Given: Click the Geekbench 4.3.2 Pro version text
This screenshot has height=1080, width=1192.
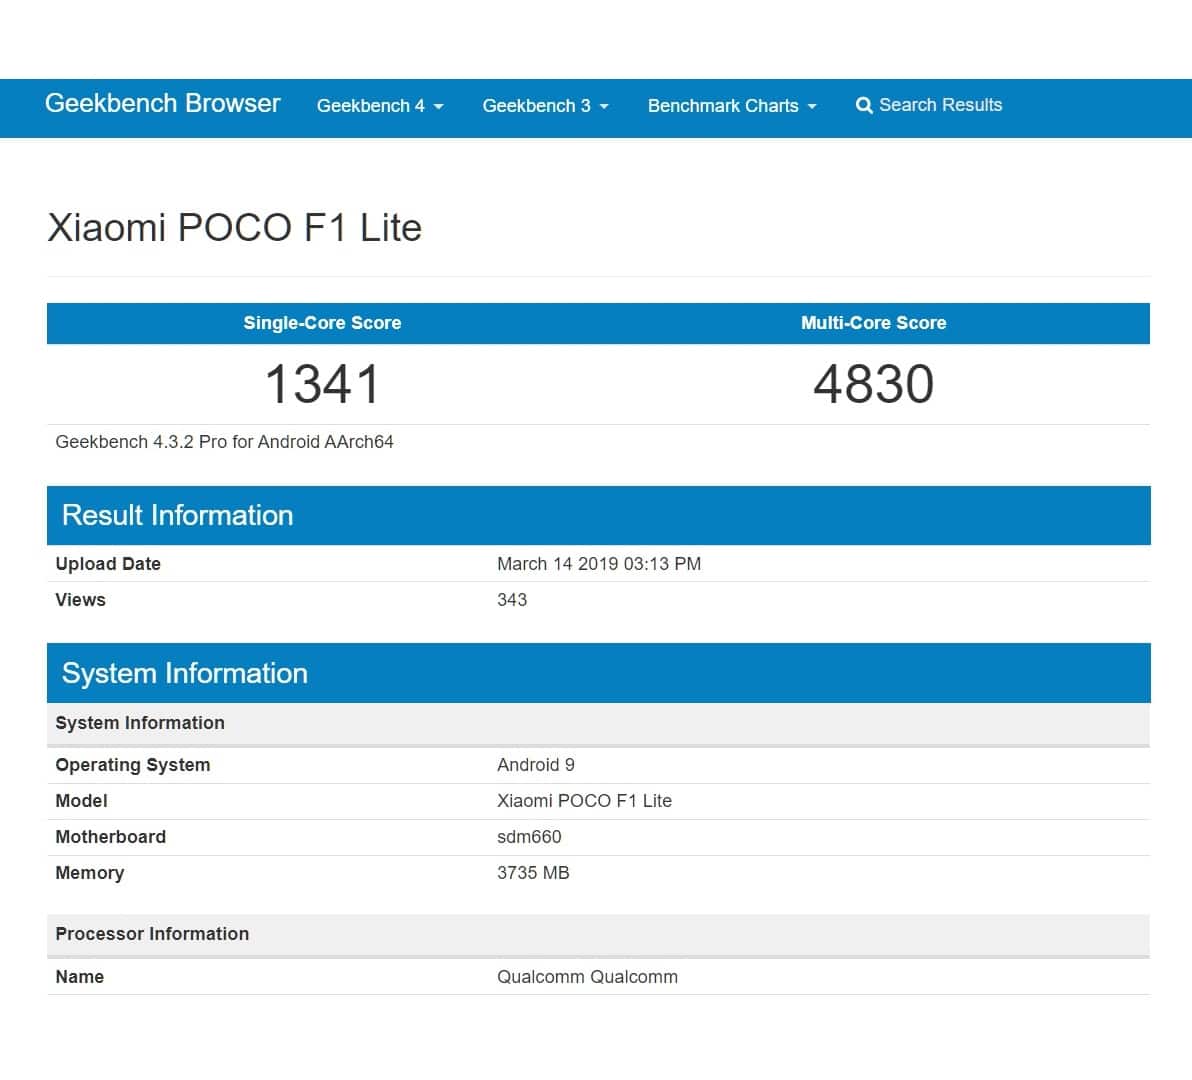Looking at the screenshot, I should [224, 442].
